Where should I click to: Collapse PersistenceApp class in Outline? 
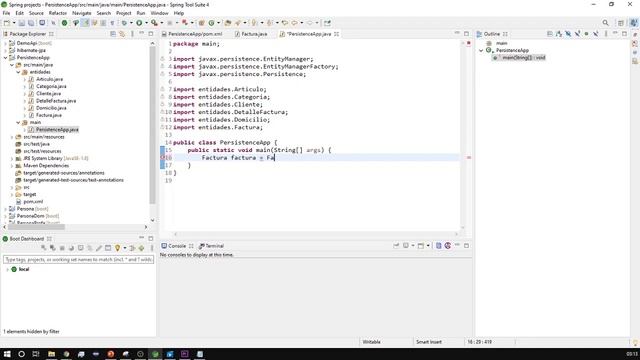[481, 51]
